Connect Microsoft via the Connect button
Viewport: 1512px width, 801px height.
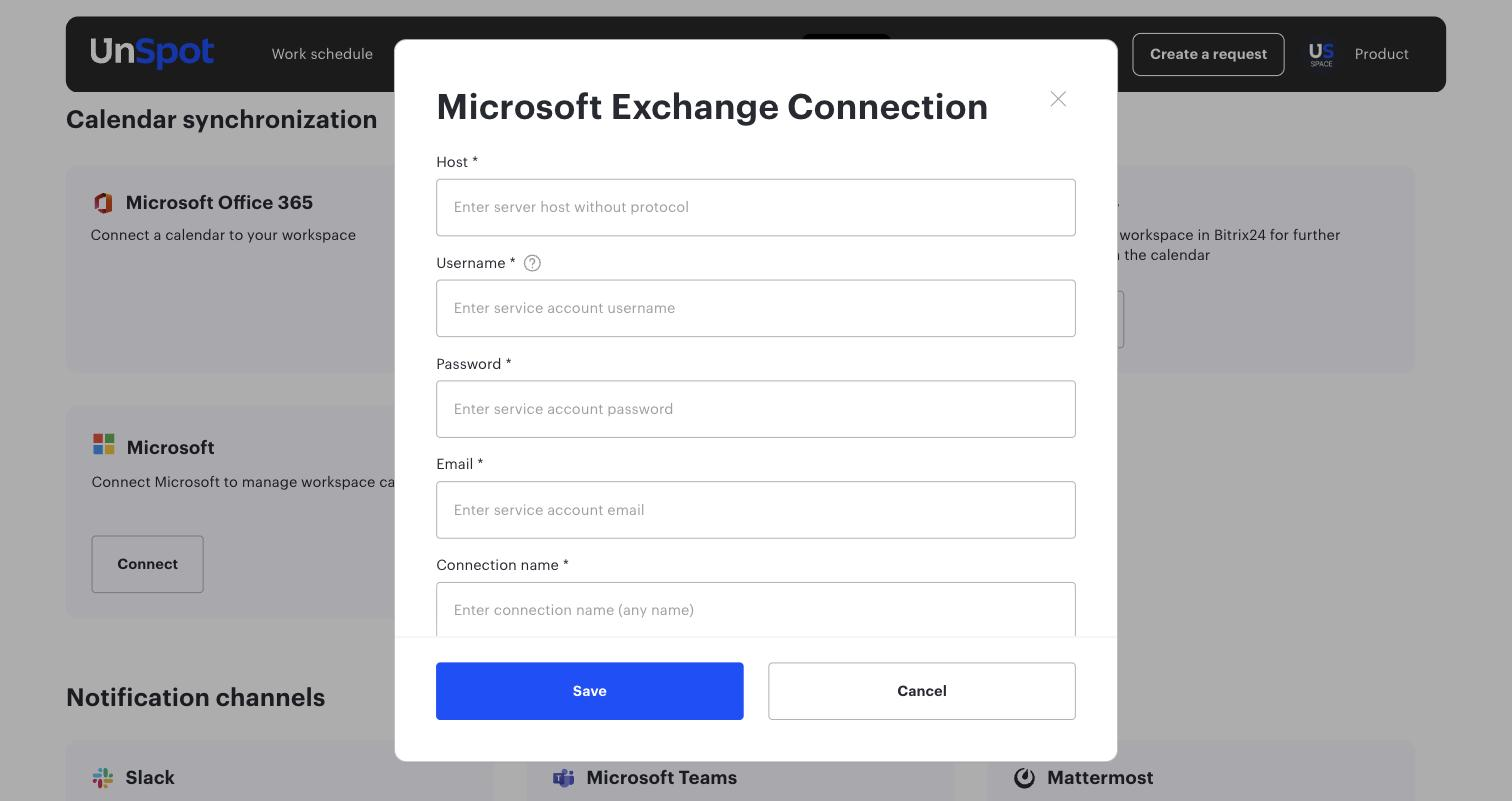coord(148,564)
